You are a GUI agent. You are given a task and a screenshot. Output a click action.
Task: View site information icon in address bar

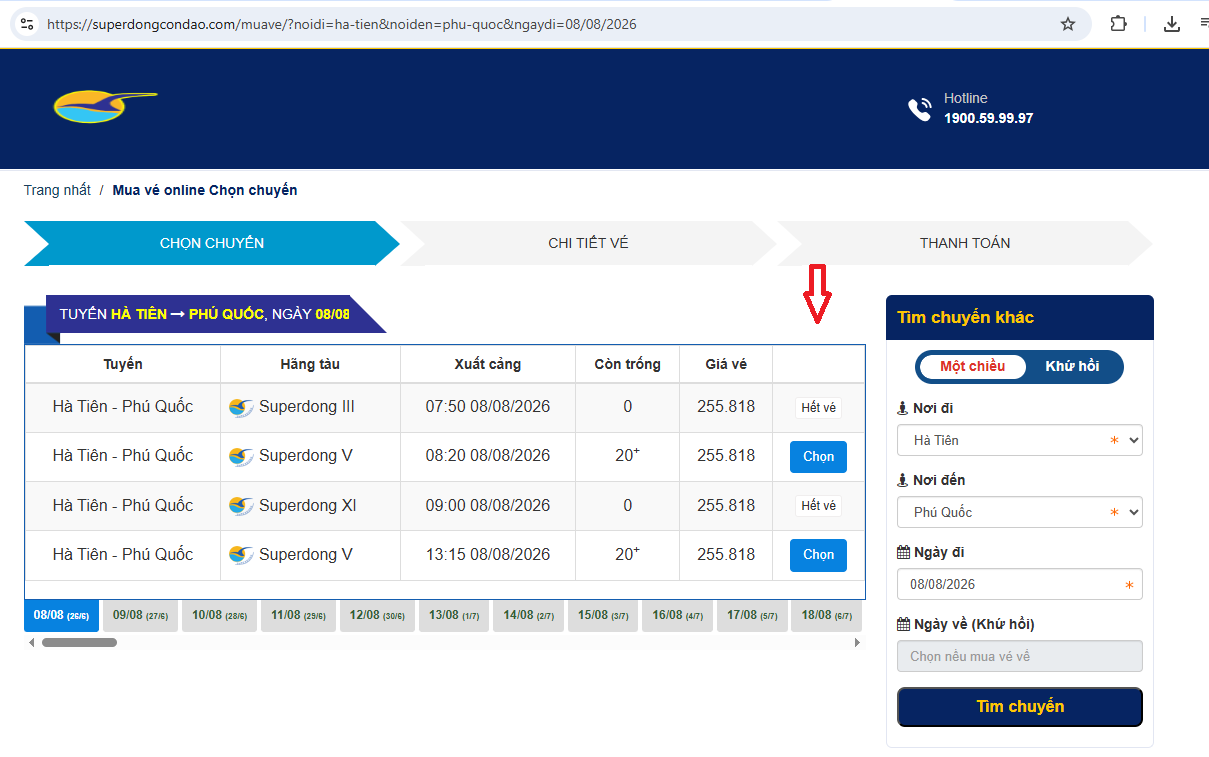(27, 24)
